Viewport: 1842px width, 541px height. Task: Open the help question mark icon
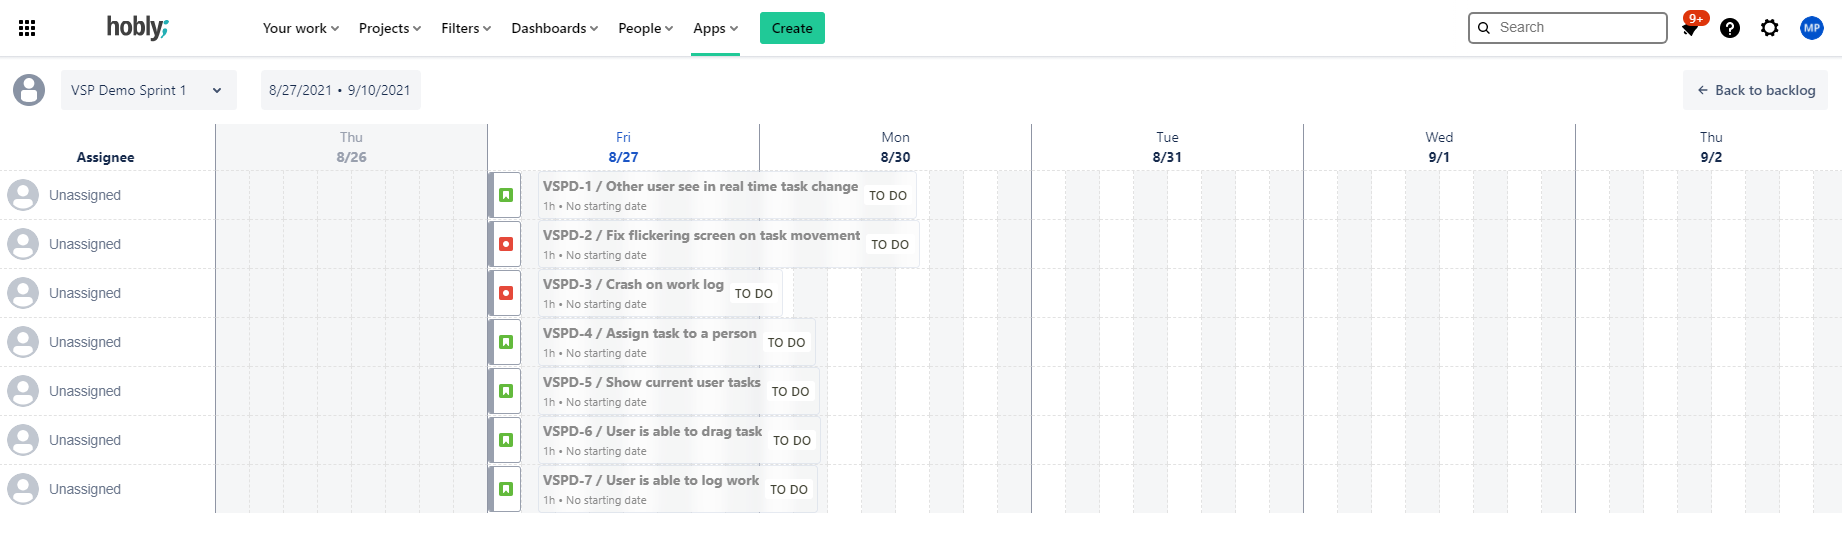click(1730, 28)
